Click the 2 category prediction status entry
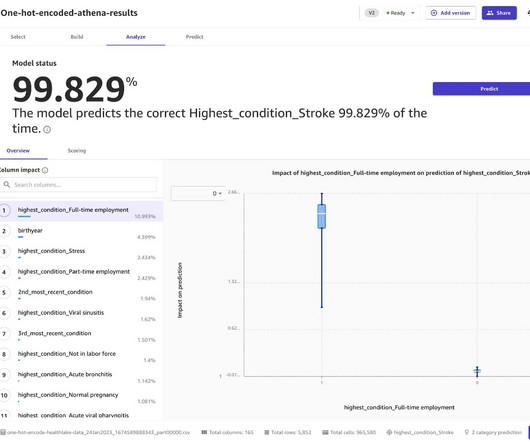The width and height of the screenshot is (530, 442). click(493, 432)
